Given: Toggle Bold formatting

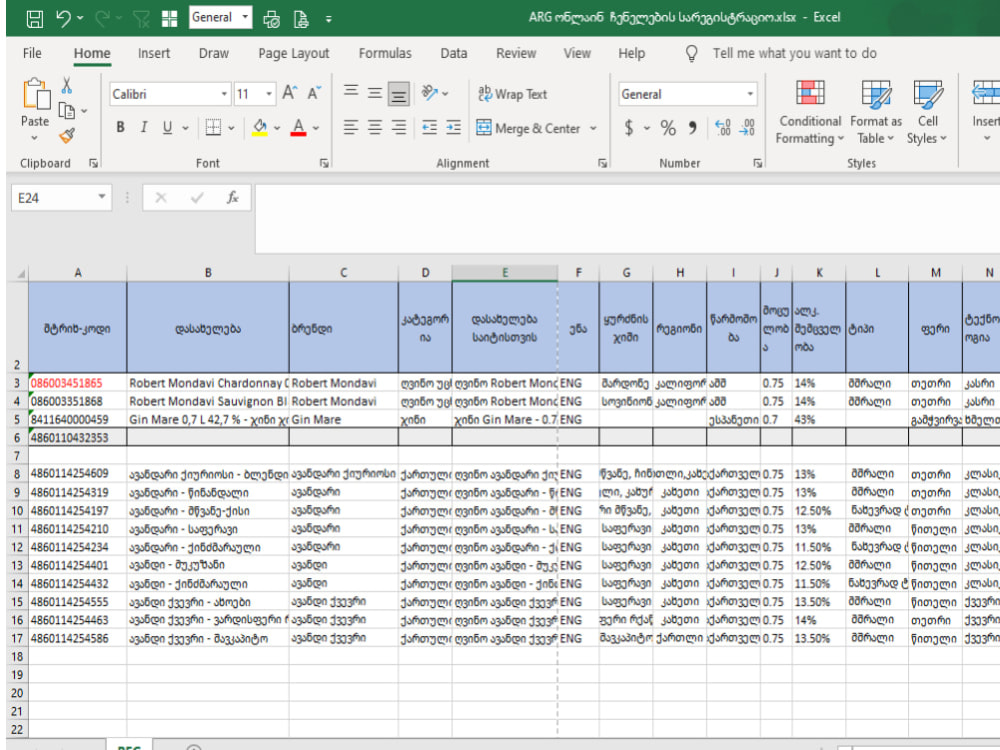Looking at the screenshot, I should click(x=120, y=128).
